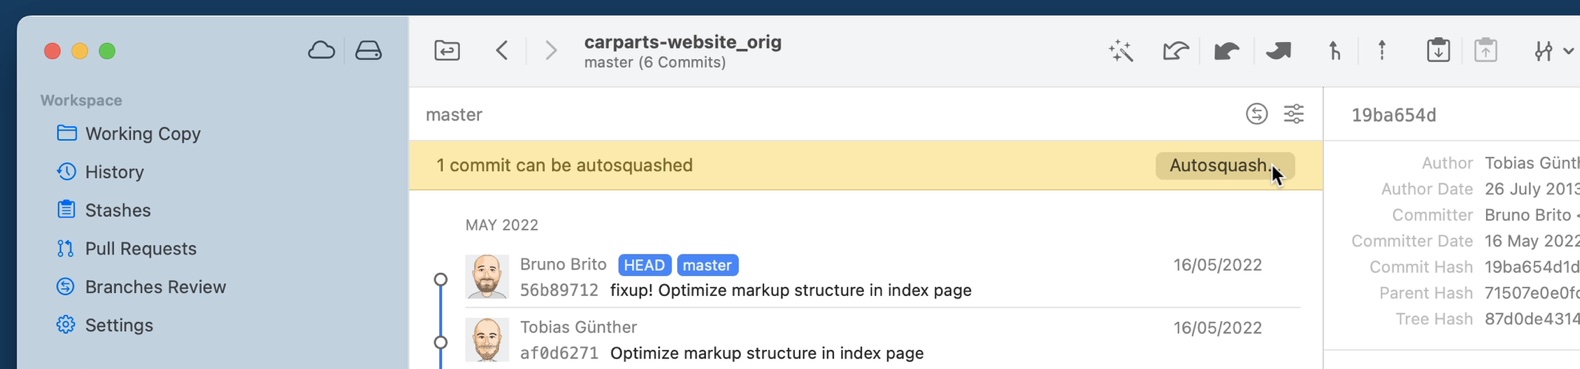This screenshot has width=1580, height=369.
Task: Open Branches Review in the sidebar
Action: click(155, 287)
